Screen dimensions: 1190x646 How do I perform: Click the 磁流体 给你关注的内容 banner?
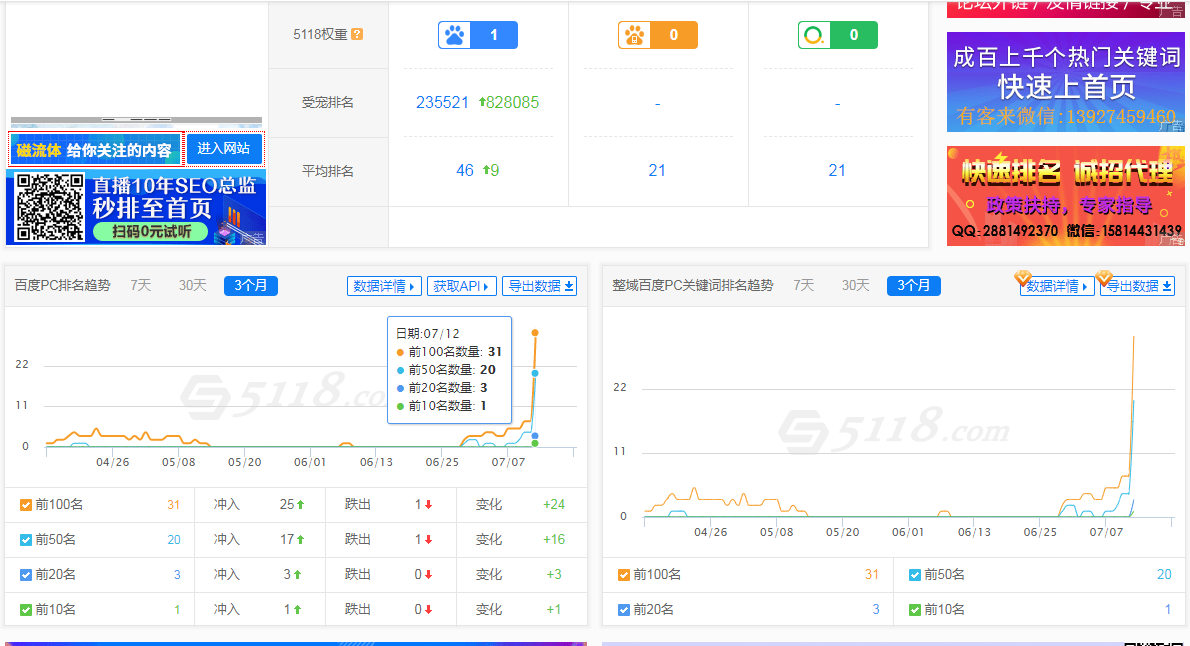[96, 150]
